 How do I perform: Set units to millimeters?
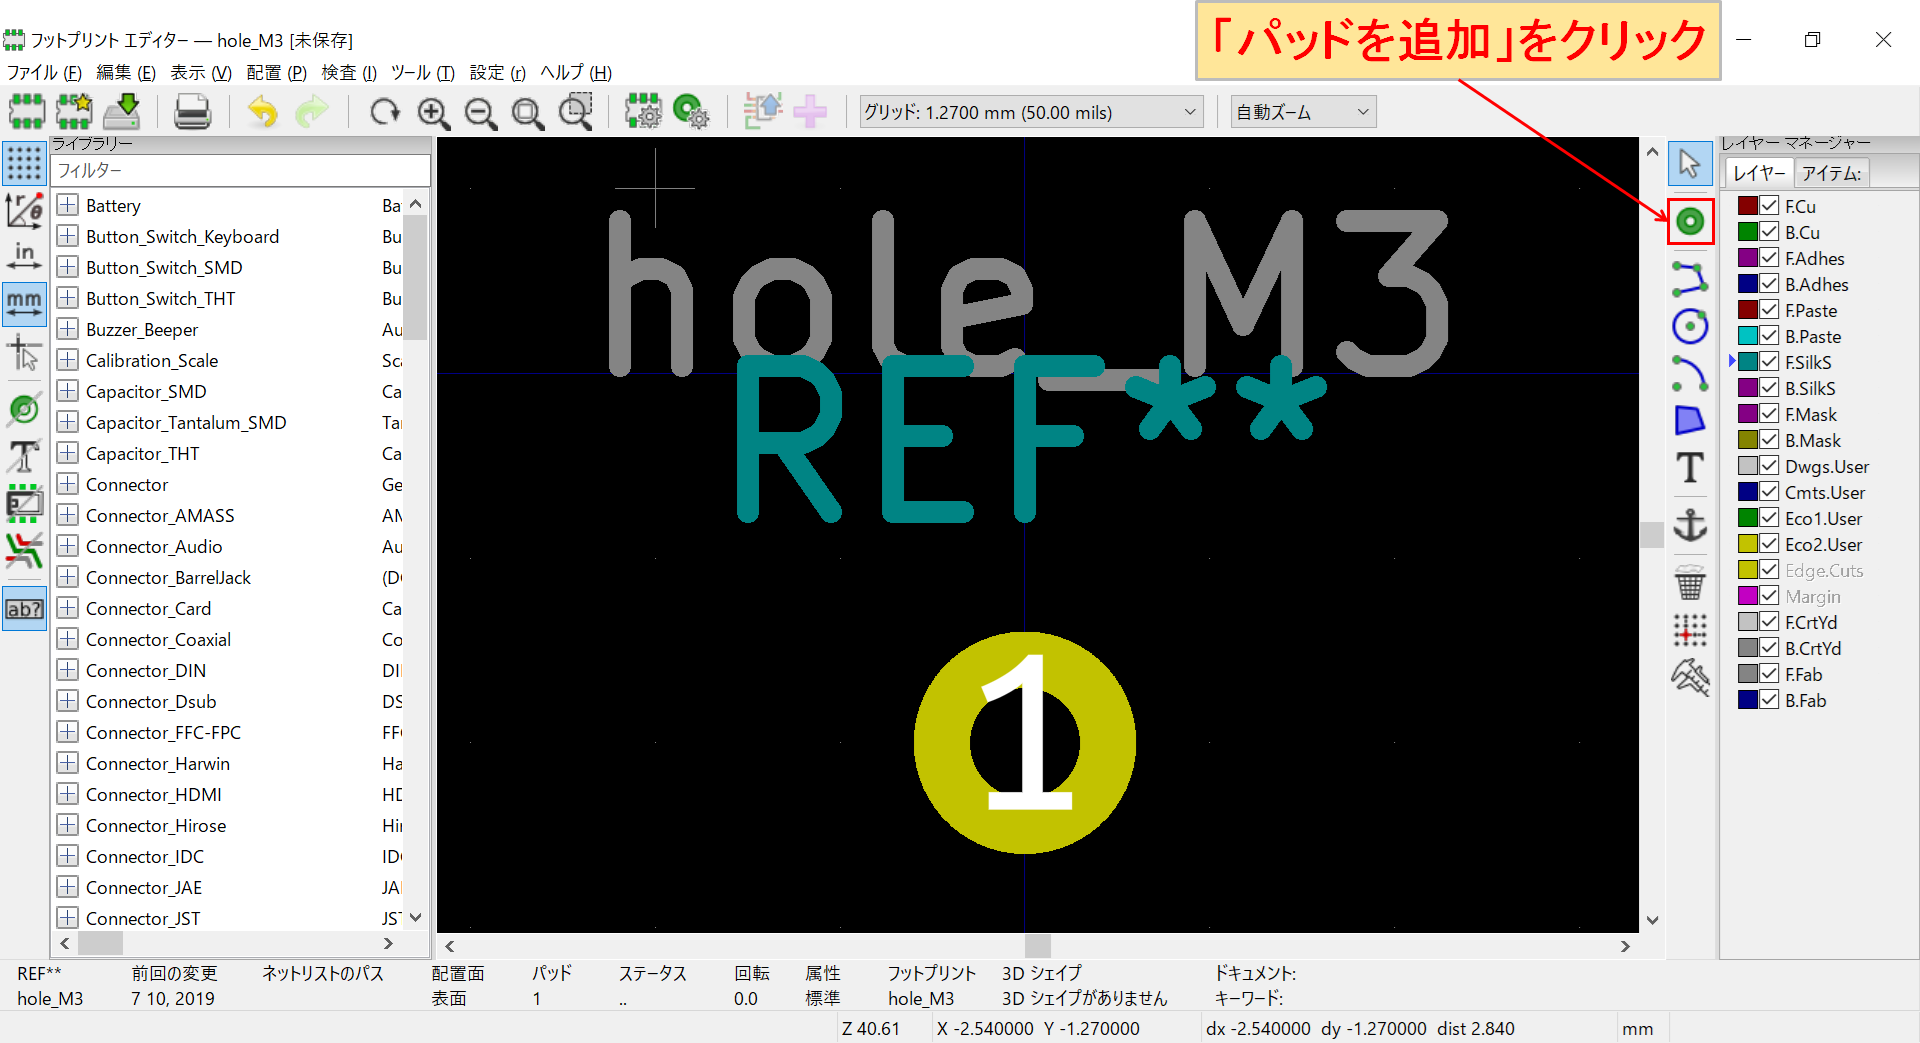(x=25, y=305)
